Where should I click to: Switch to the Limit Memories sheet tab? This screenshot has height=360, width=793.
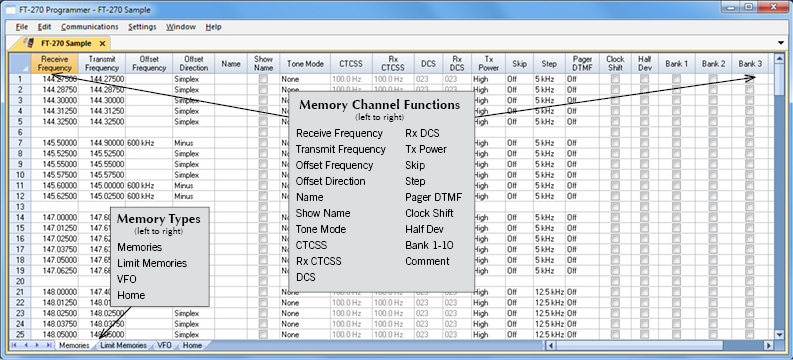coord(123,345)
